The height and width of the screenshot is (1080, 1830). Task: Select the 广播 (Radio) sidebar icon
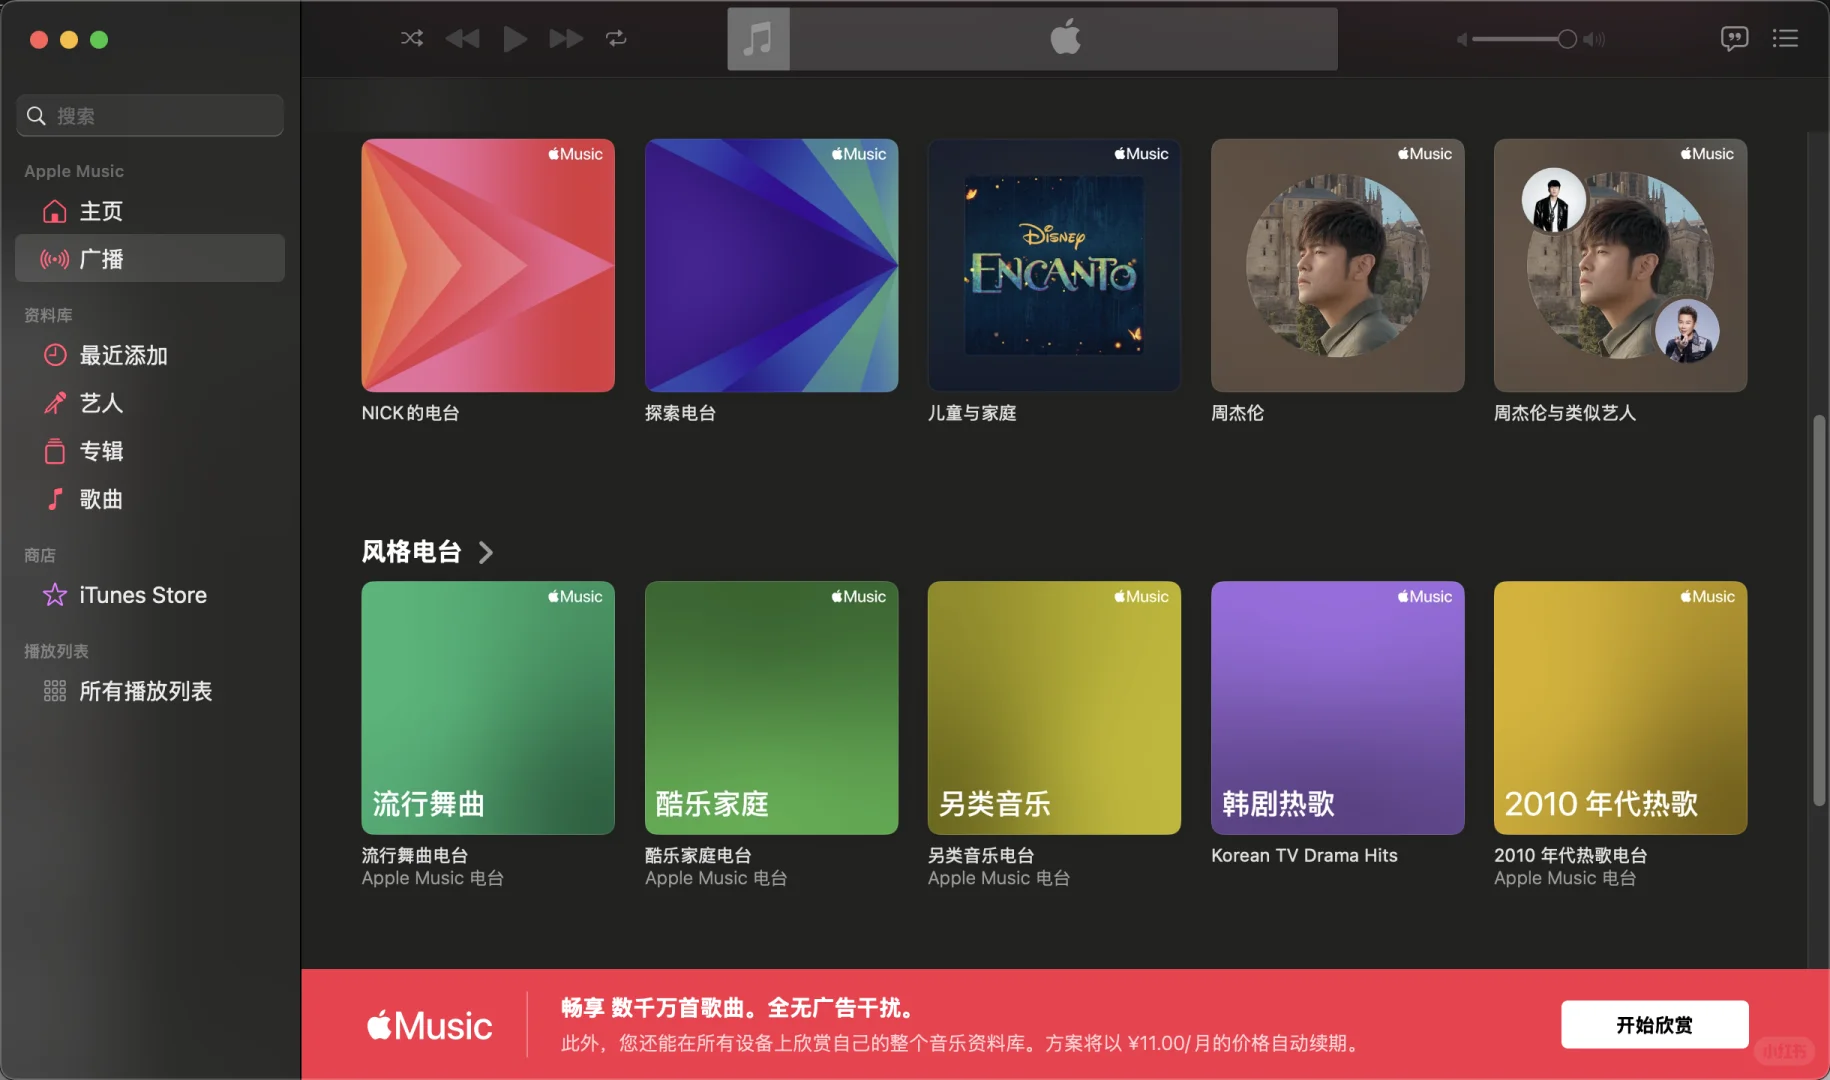coord(101,258)
